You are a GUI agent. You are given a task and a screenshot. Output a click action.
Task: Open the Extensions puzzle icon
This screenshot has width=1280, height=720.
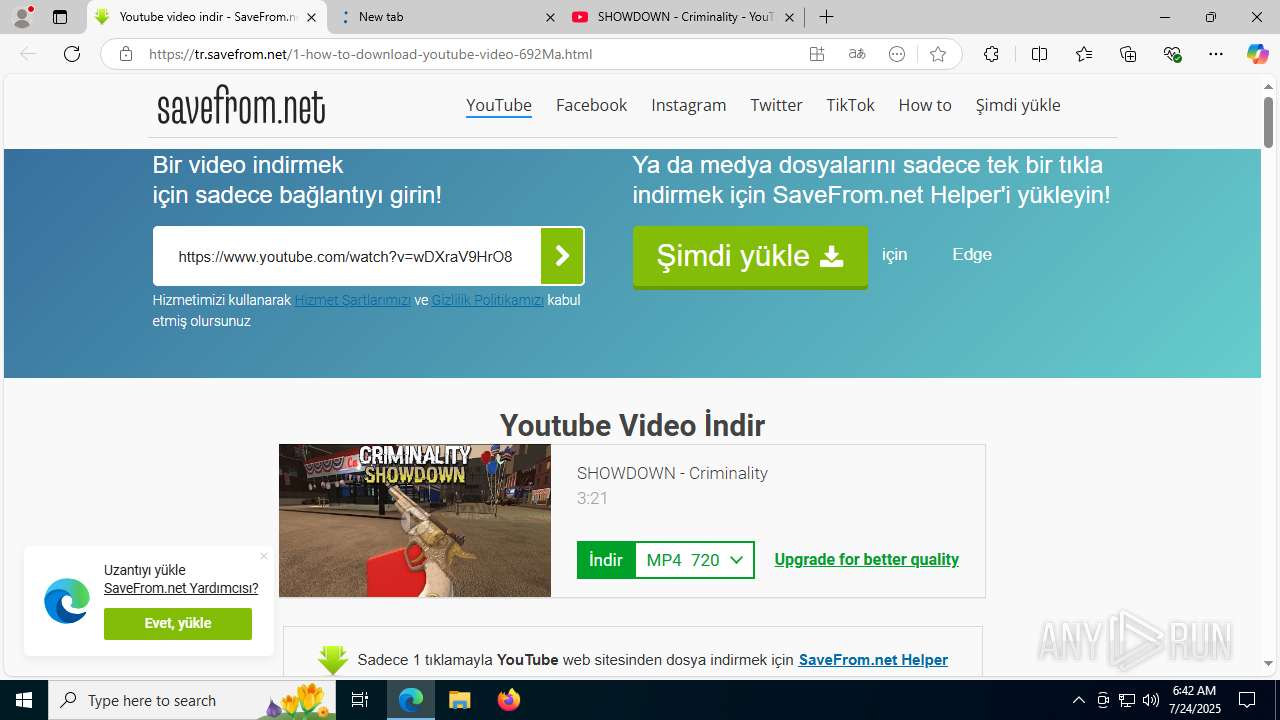pos(991,54)
